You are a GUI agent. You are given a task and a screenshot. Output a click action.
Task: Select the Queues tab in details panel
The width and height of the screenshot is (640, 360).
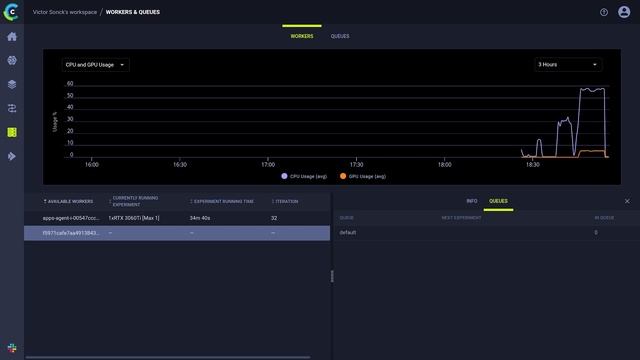[x=498, y=201]
